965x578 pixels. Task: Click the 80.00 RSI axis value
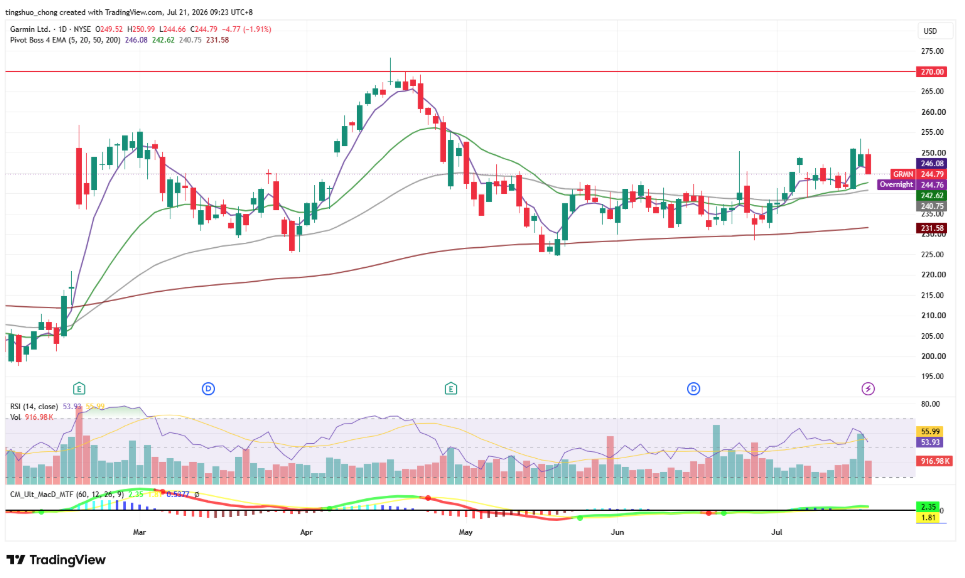pos(930,404)
